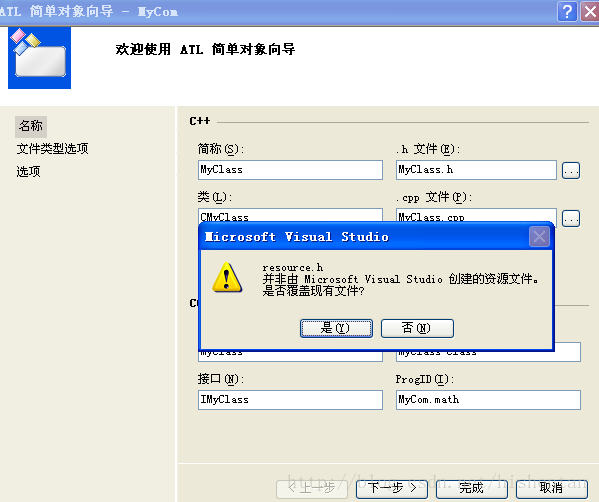Click 完成 to finish the wizard
599x502 pixels.
click(x=471, y=488)
